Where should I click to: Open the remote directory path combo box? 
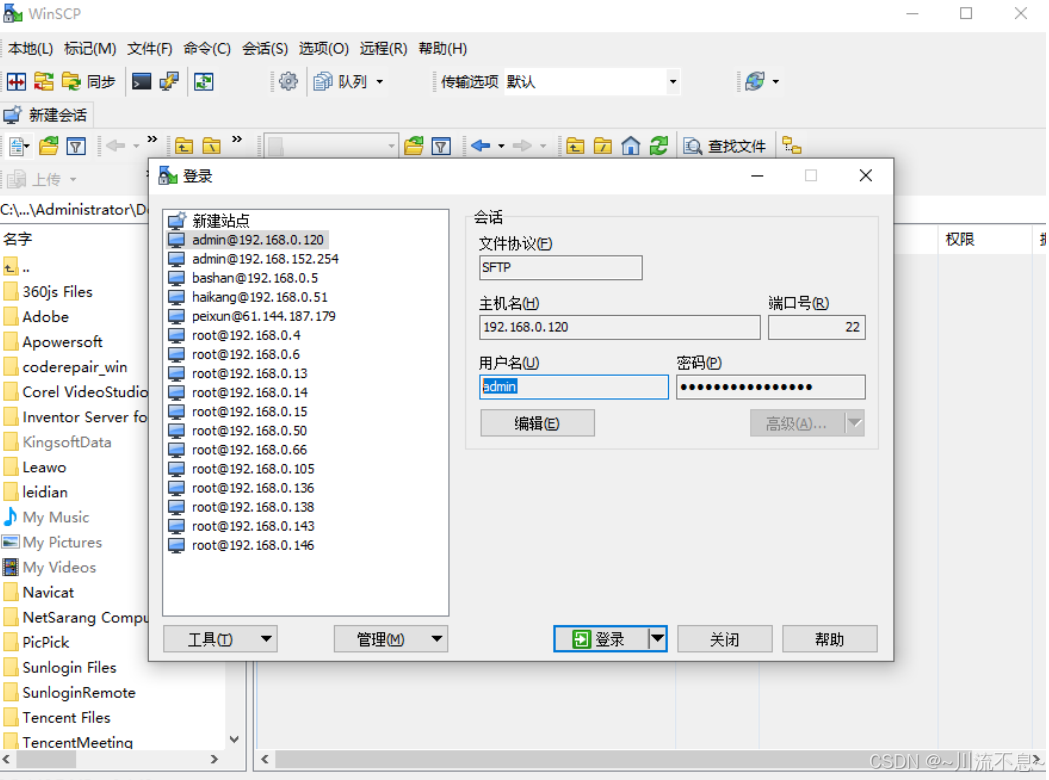pos(331,146)
